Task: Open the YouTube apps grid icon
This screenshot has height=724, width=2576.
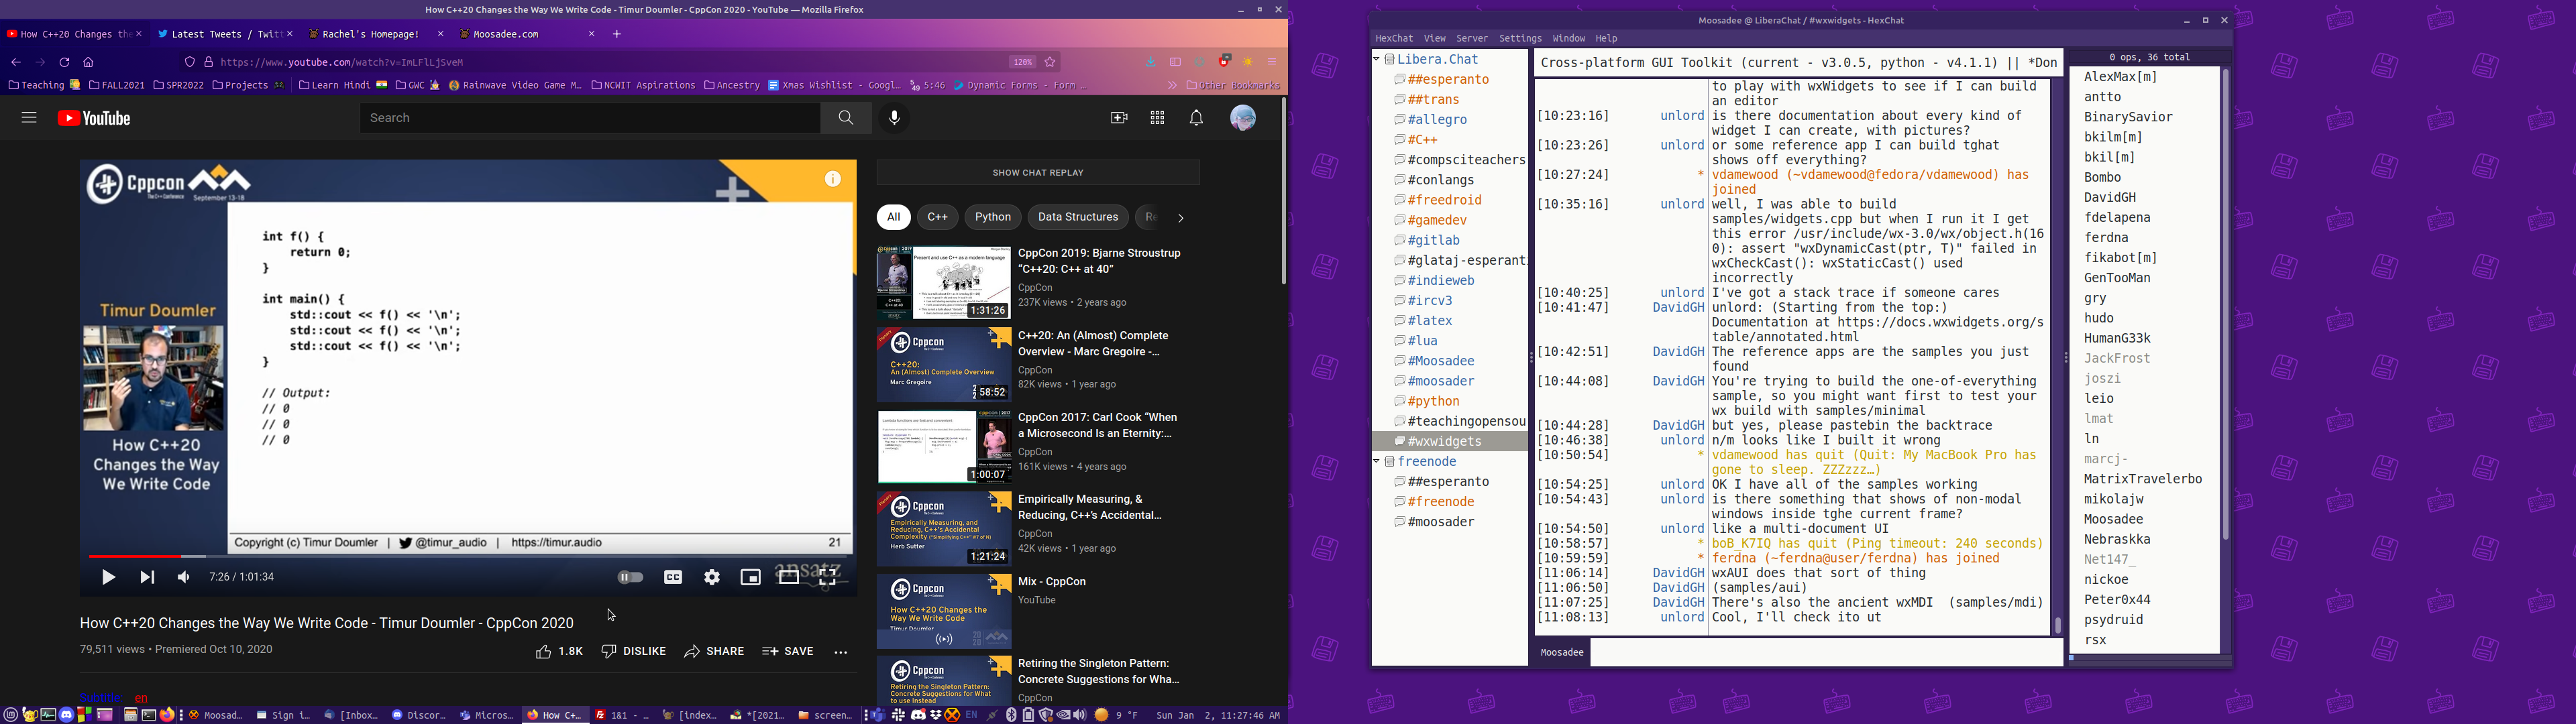Action: pyautogui.click(x=1157, y=118)
